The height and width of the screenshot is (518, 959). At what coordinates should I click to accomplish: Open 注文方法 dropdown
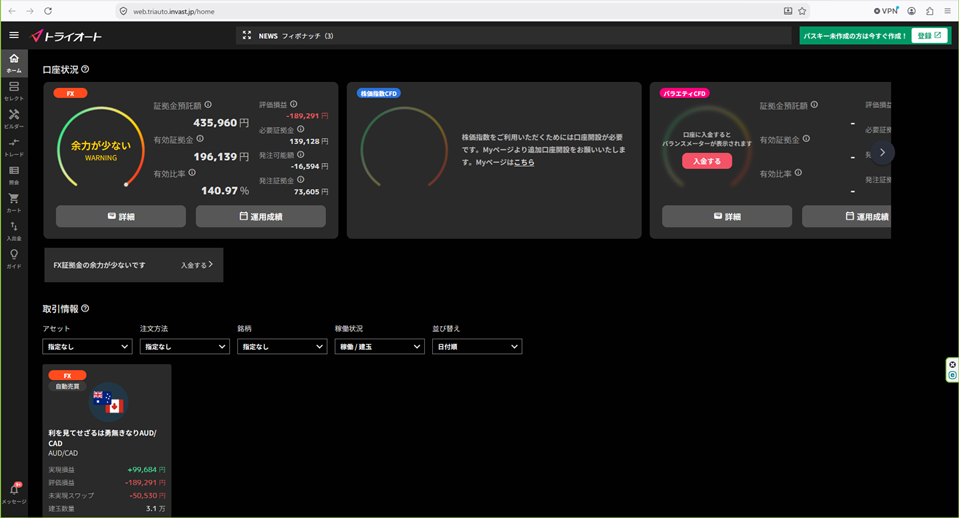point(184,346)
